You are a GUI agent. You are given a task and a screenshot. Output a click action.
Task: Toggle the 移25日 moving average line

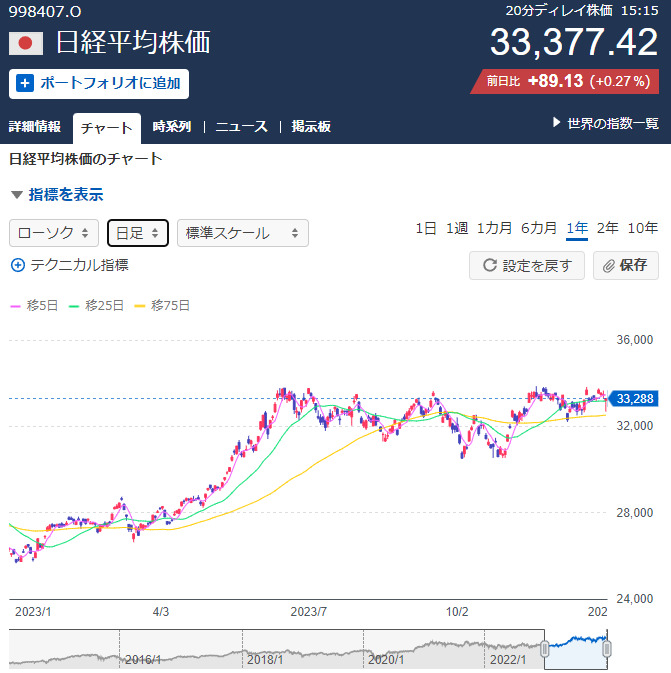click(96, 305)
